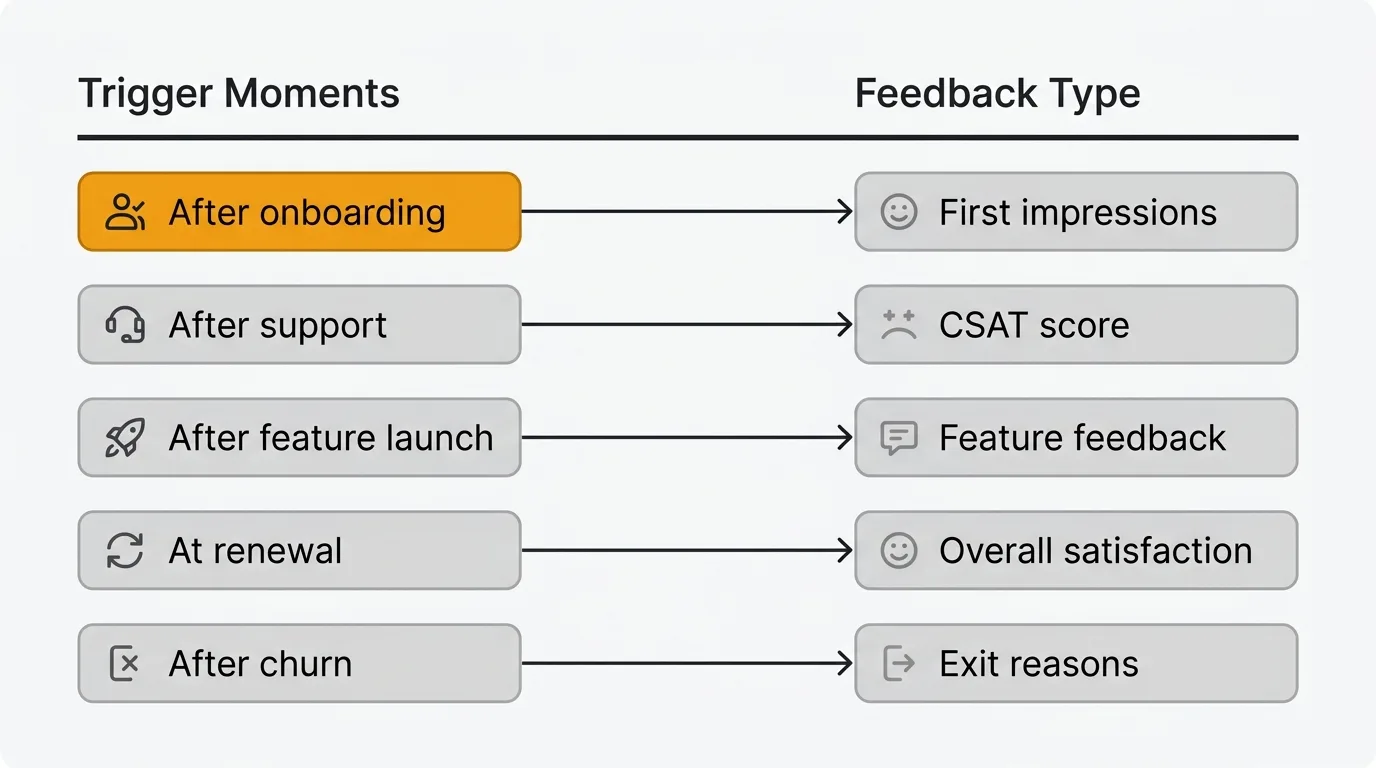Open the First impressions text label
The height and width of the screenshot is (768, 1376).
[1077, 212]
